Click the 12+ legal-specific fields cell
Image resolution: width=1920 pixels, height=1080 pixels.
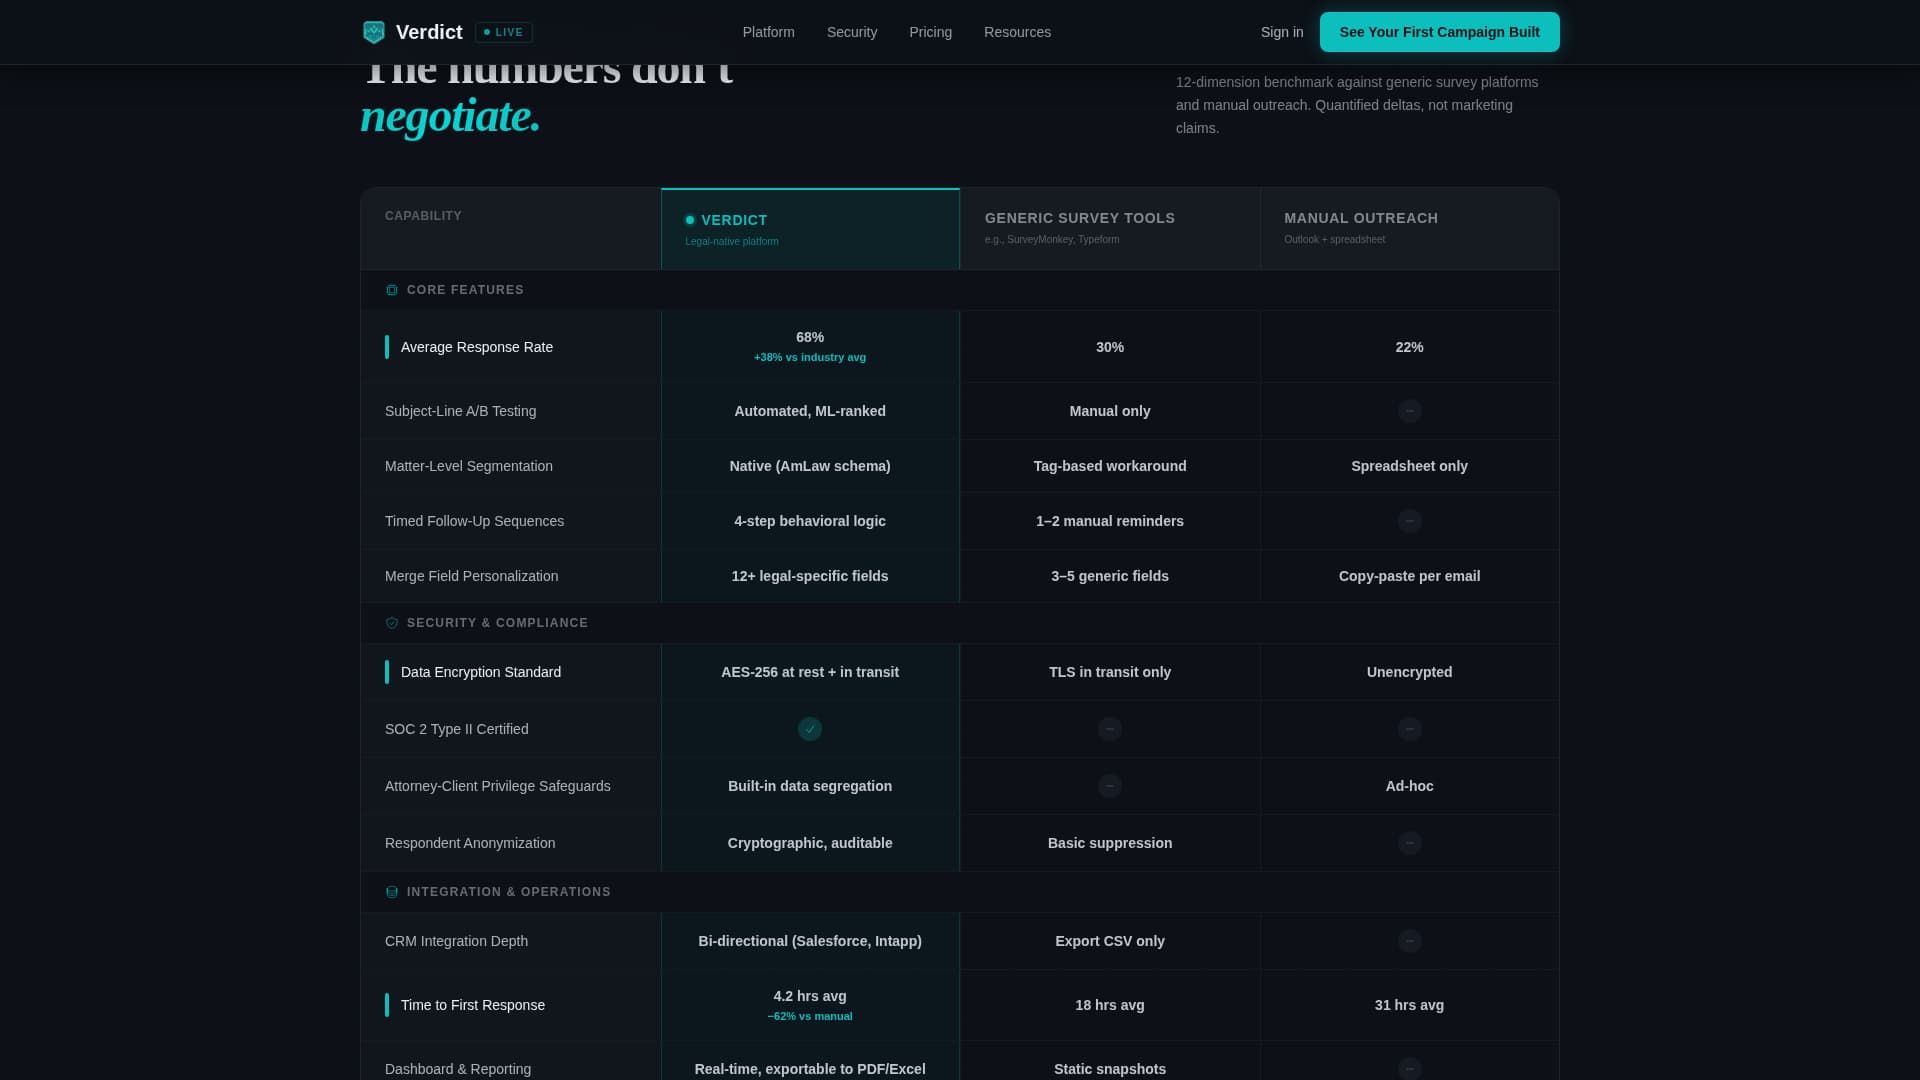(x=810, y=576)
